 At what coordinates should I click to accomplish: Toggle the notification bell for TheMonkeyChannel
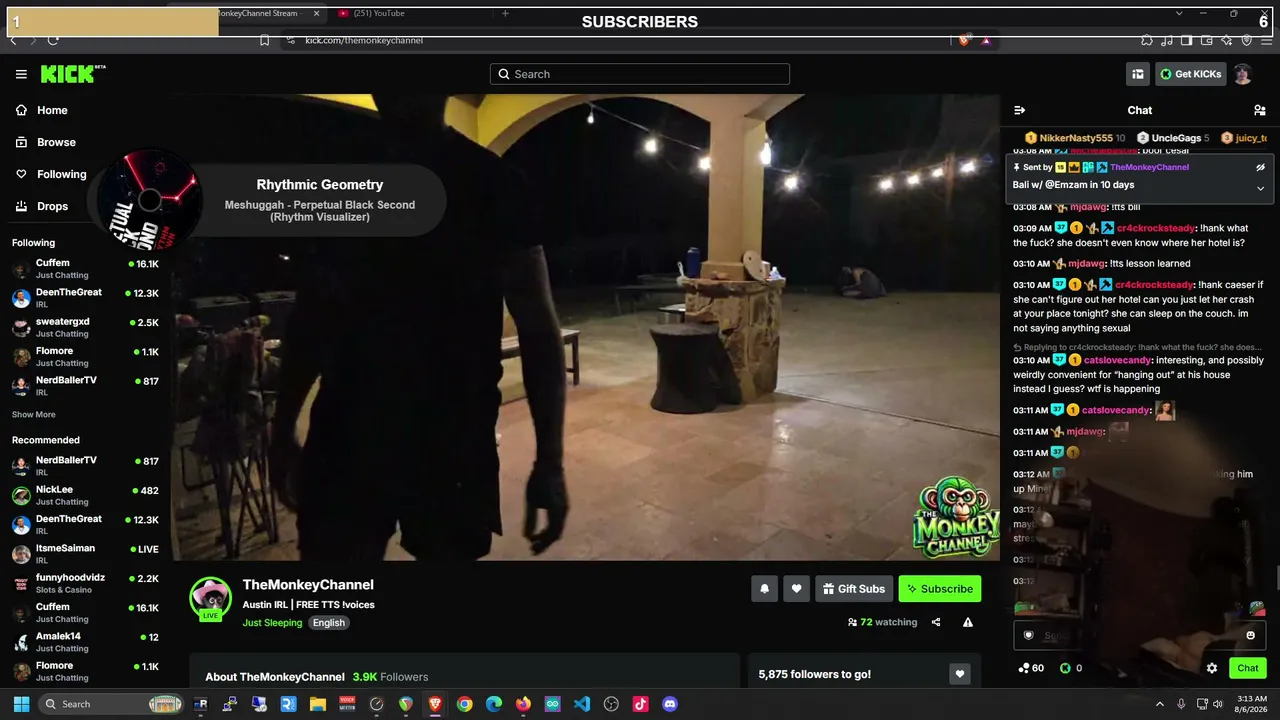(765, 589)
